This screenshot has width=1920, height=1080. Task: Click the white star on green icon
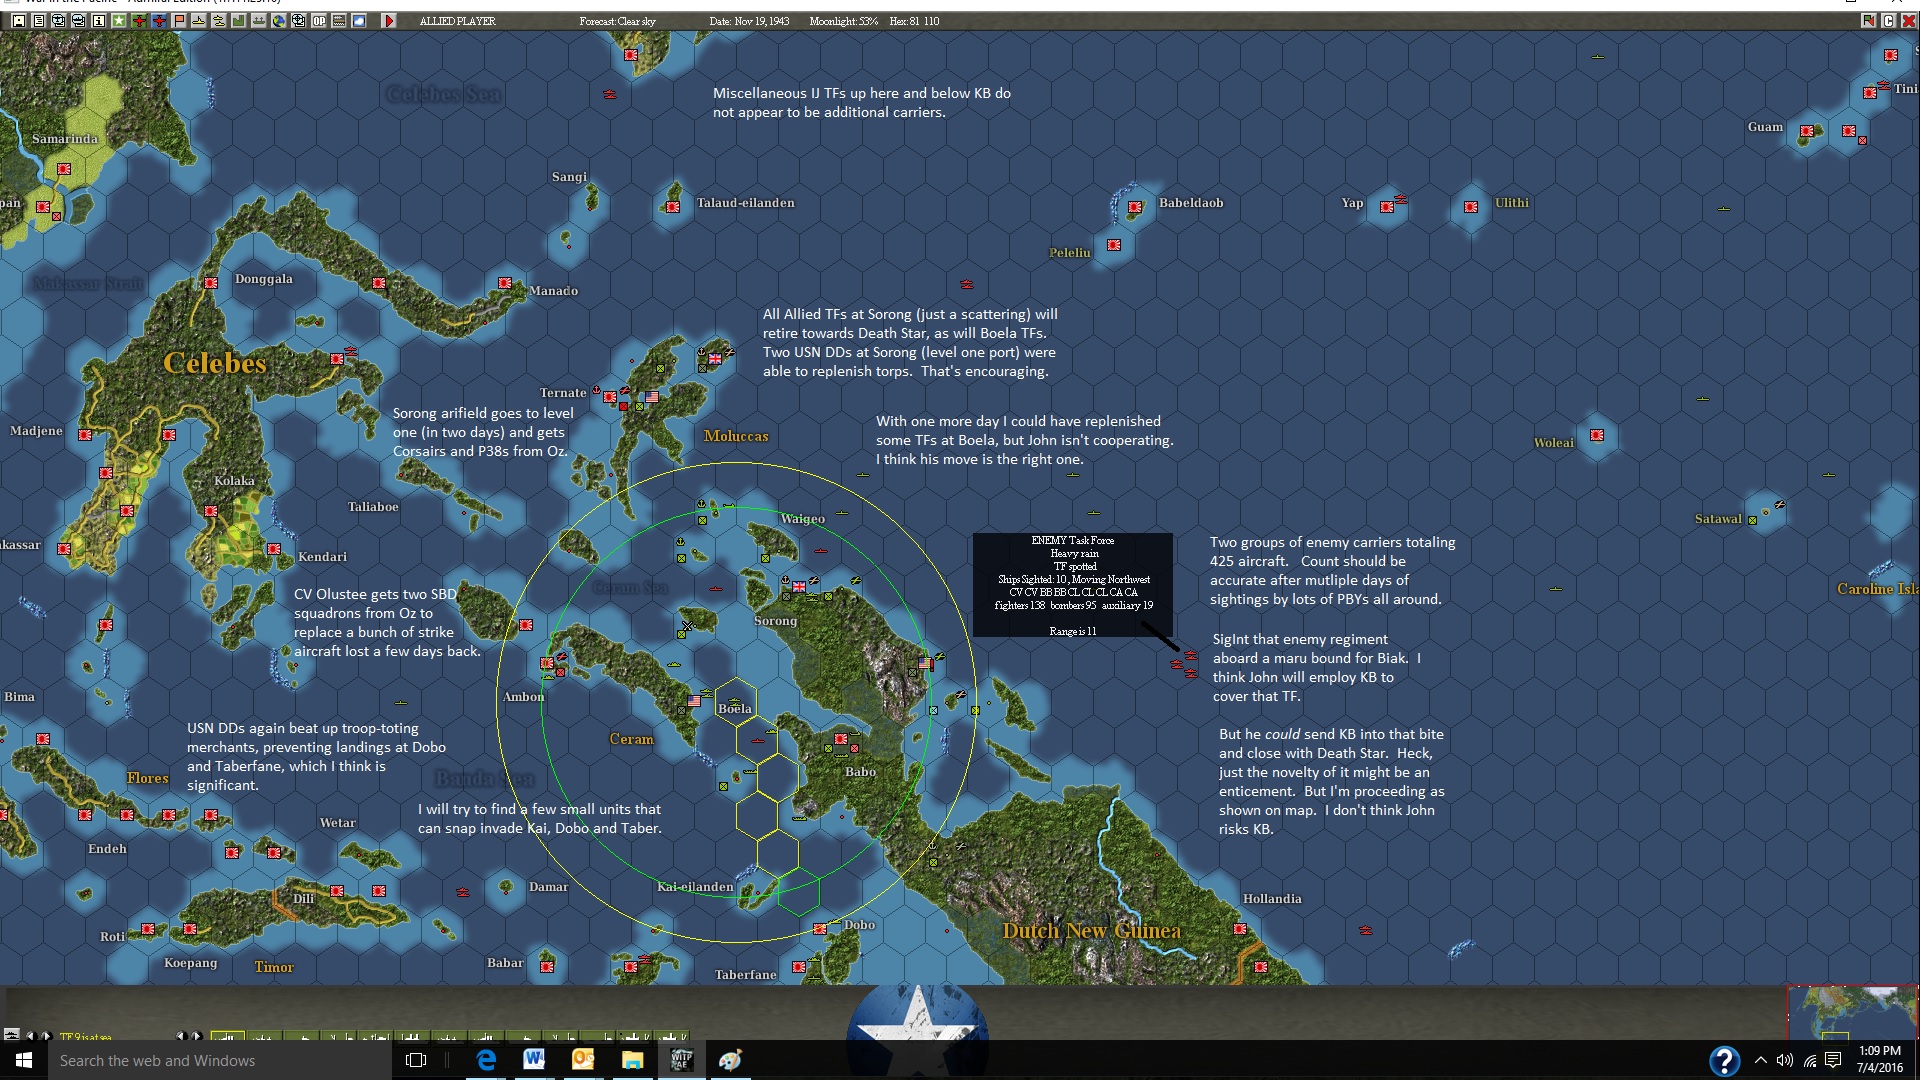coord(118,21)
